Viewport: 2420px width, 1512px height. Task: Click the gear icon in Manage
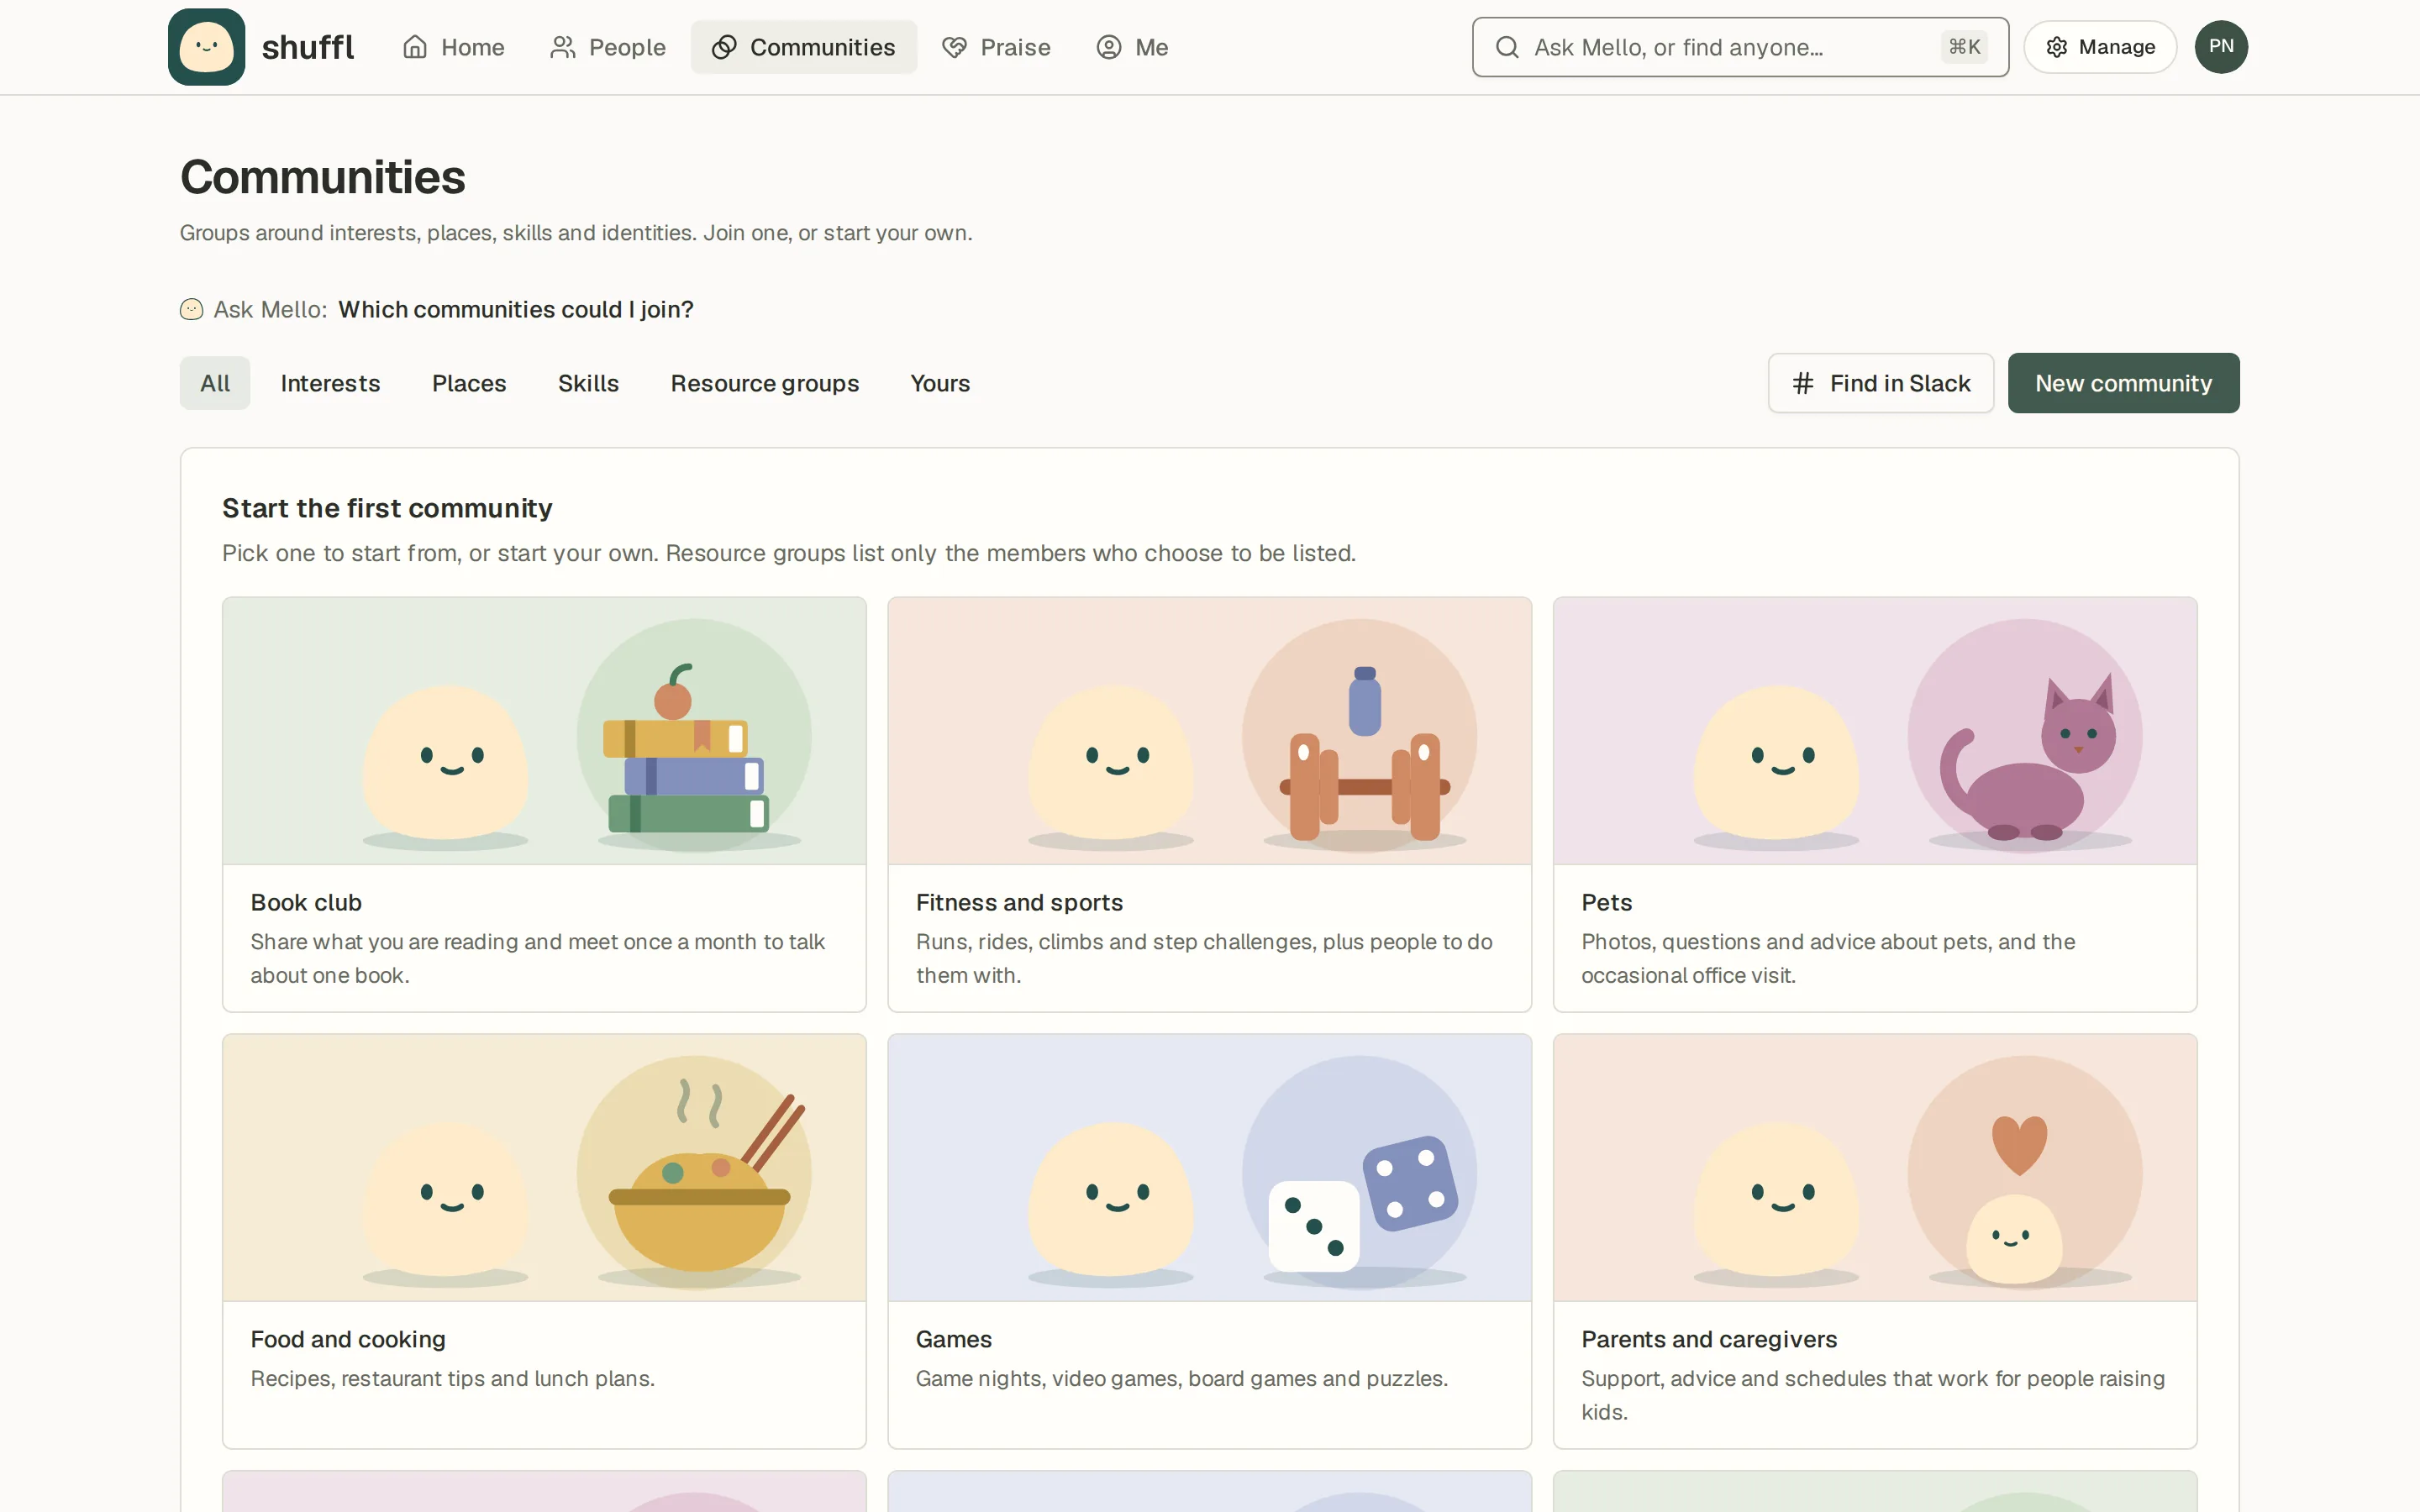2056,47
